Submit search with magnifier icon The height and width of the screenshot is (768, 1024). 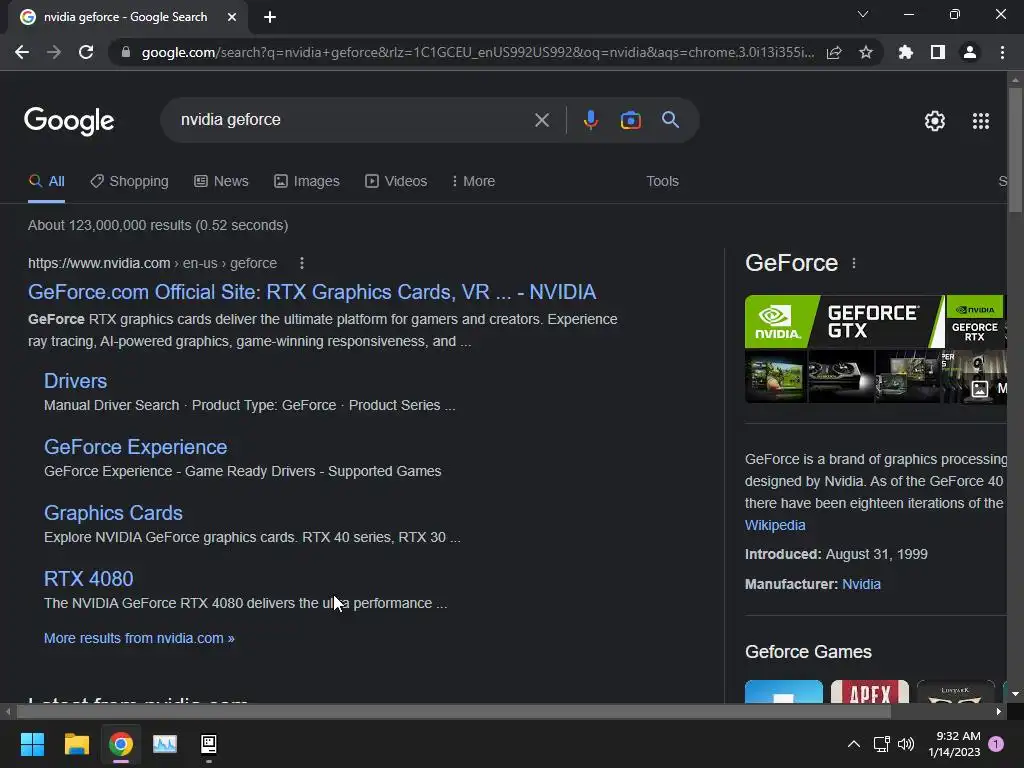[x=671, y=120]
